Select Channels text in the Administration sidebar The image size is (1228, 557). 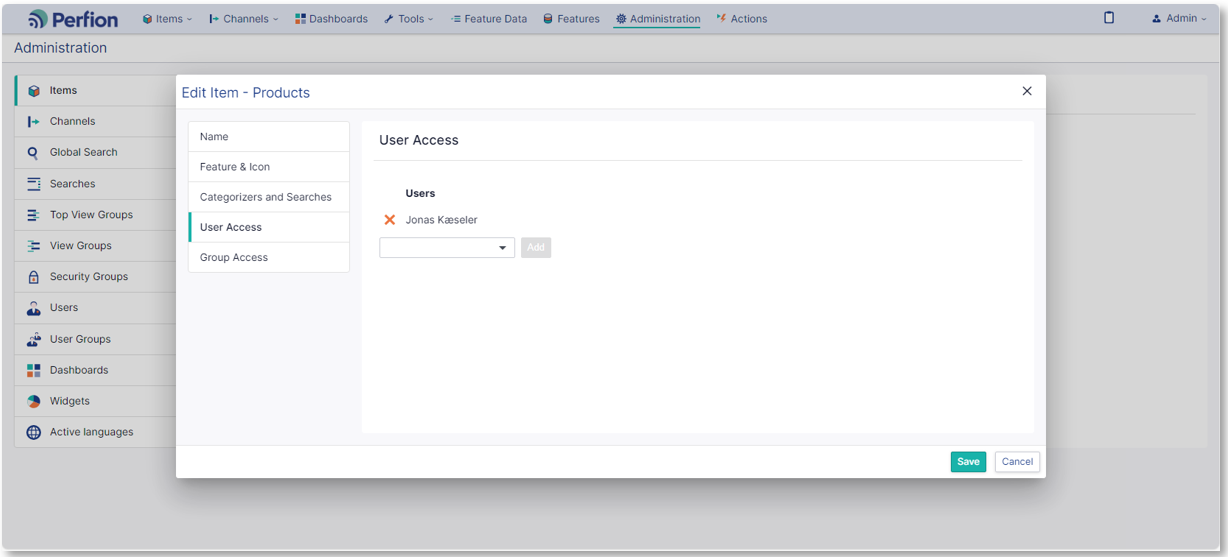(x=73, y=121)
